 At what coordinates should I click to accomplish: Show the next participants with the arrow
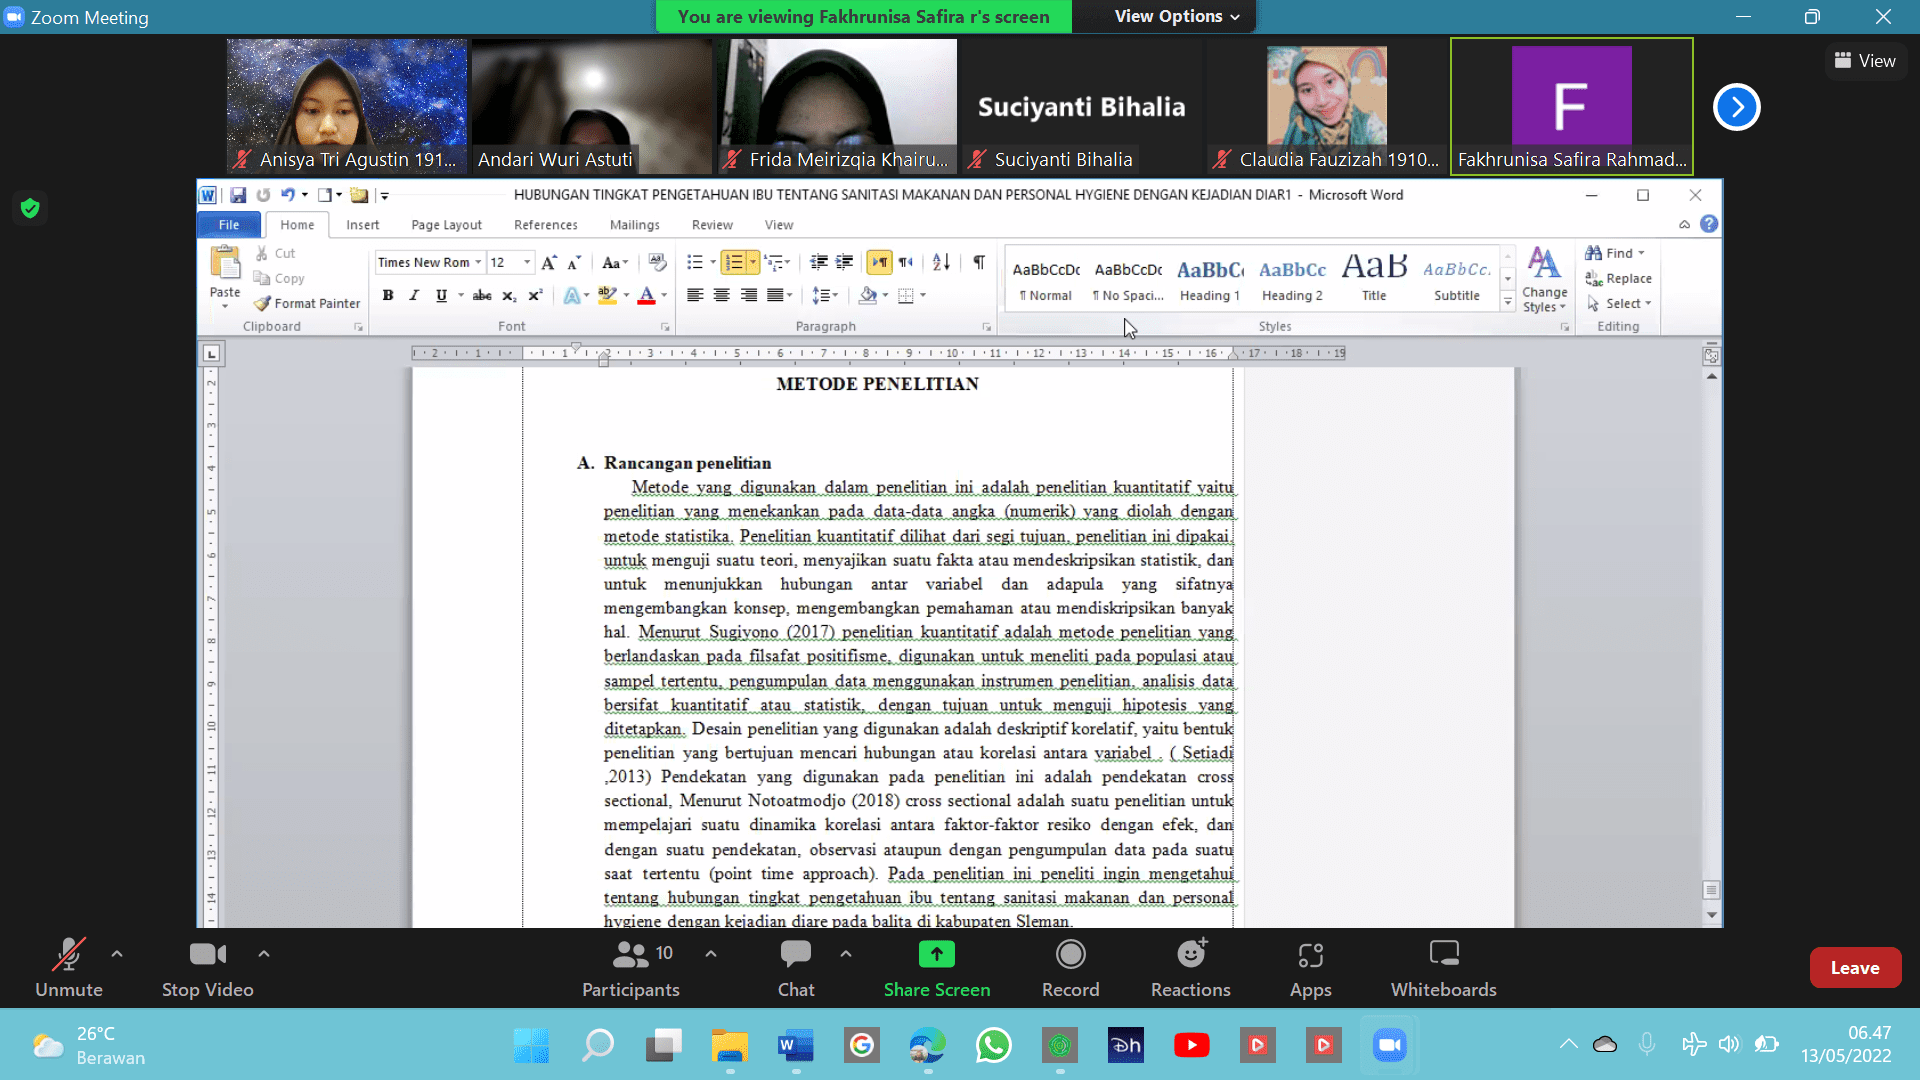(x=1736, y=107)
